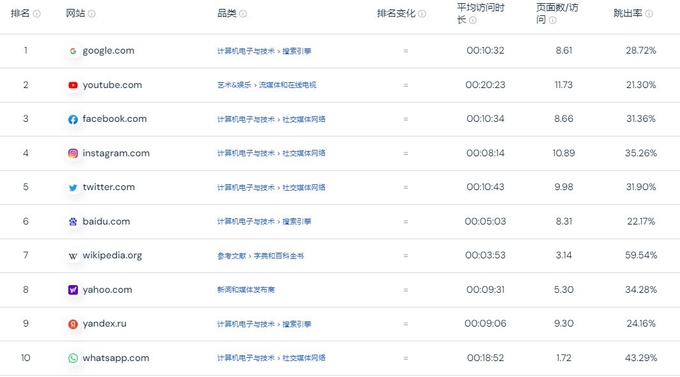The image size is (680, 377).
Task: Click info icon next to 网站 header
Action: (92, 14)
